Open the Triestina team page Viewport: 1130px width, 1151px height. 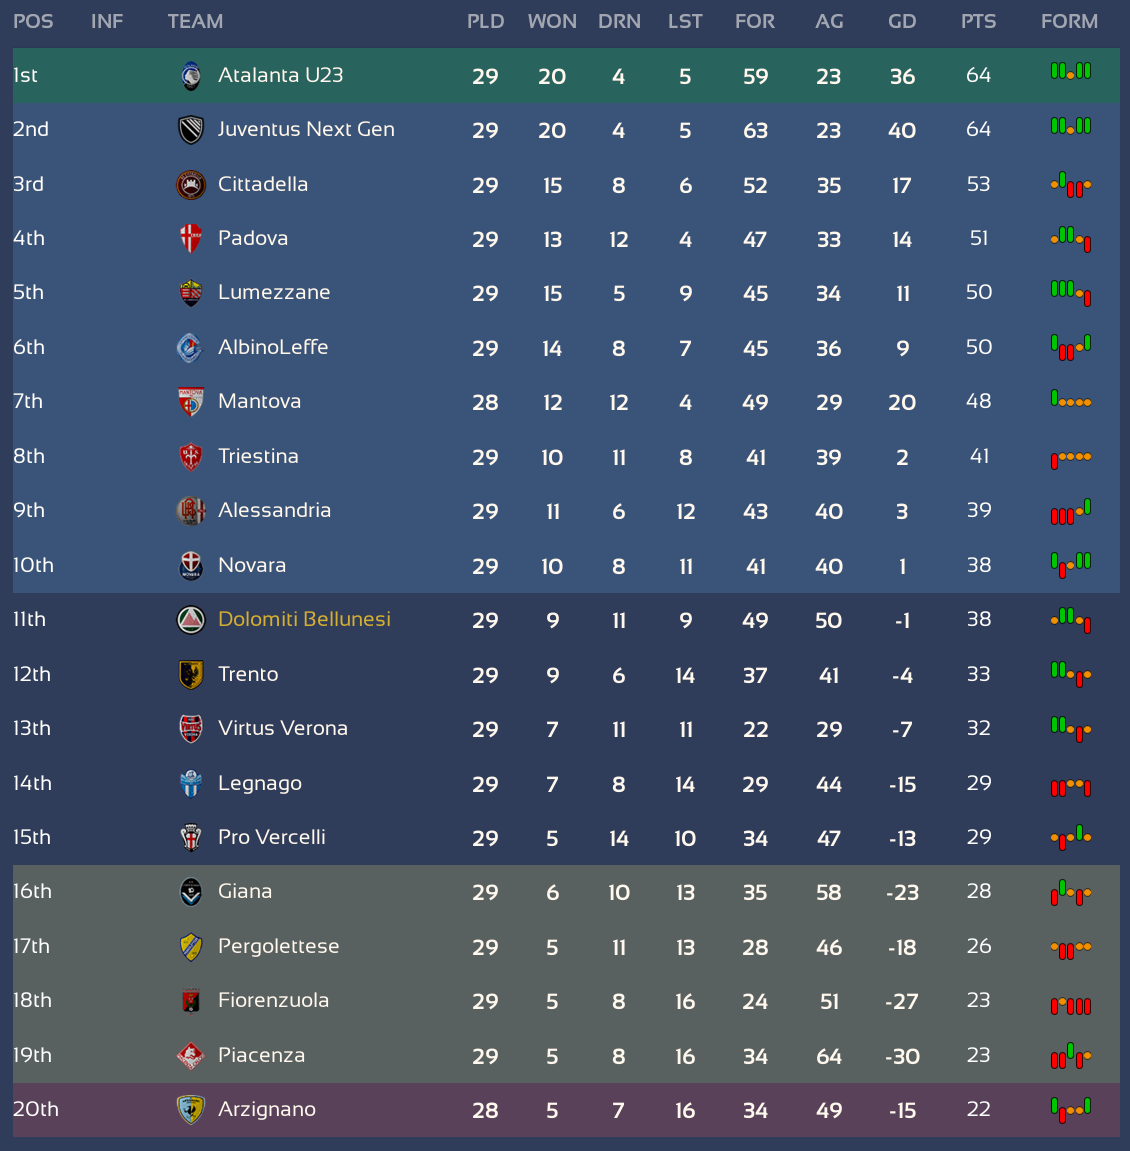click(x=258, y=457)
